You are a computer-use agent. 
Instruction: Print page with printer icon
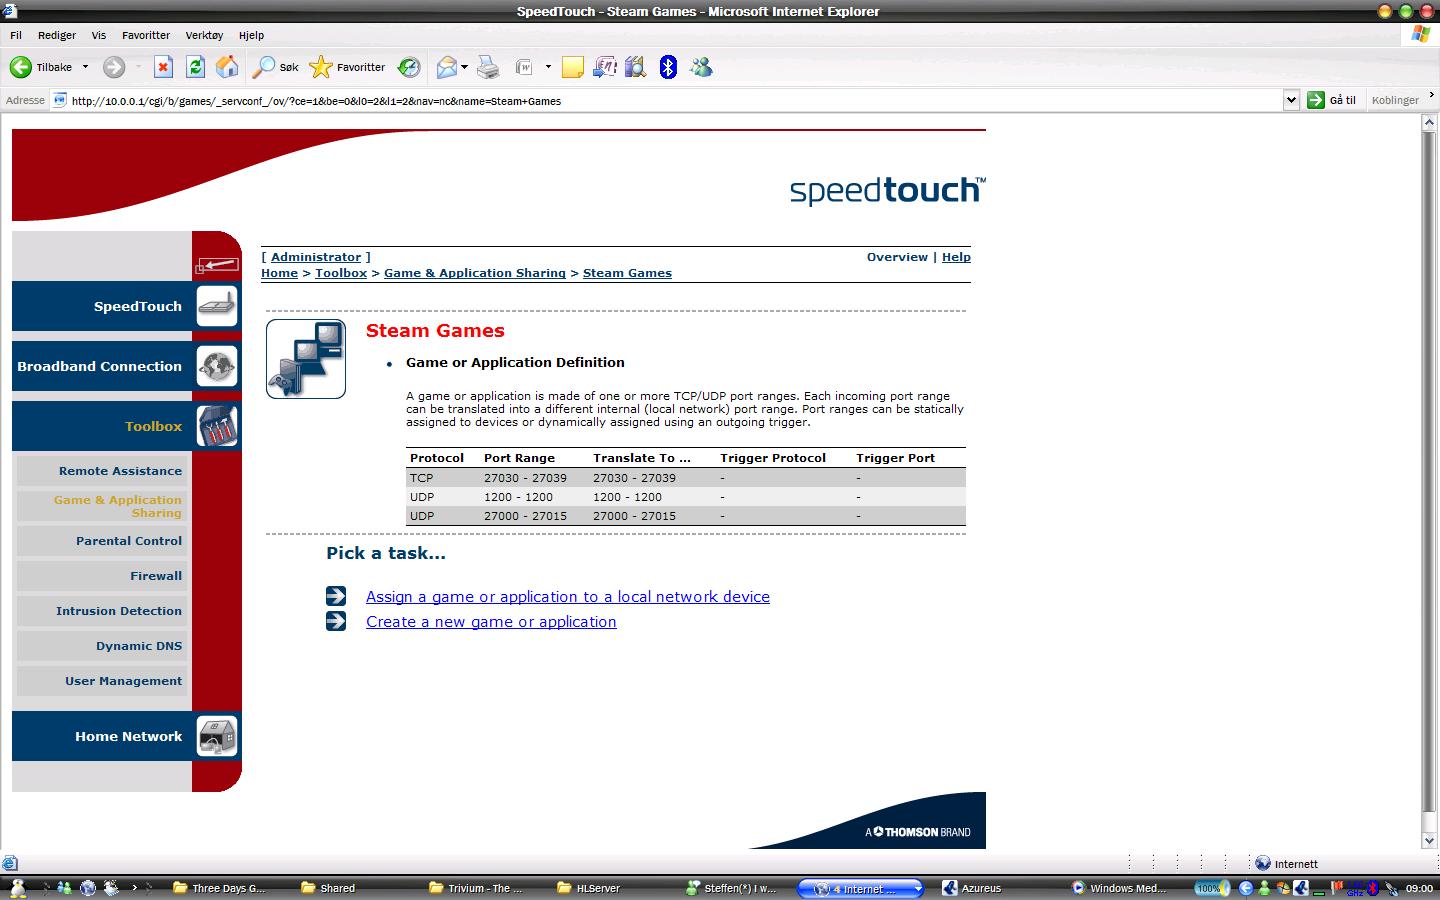(x=488, y=67)
